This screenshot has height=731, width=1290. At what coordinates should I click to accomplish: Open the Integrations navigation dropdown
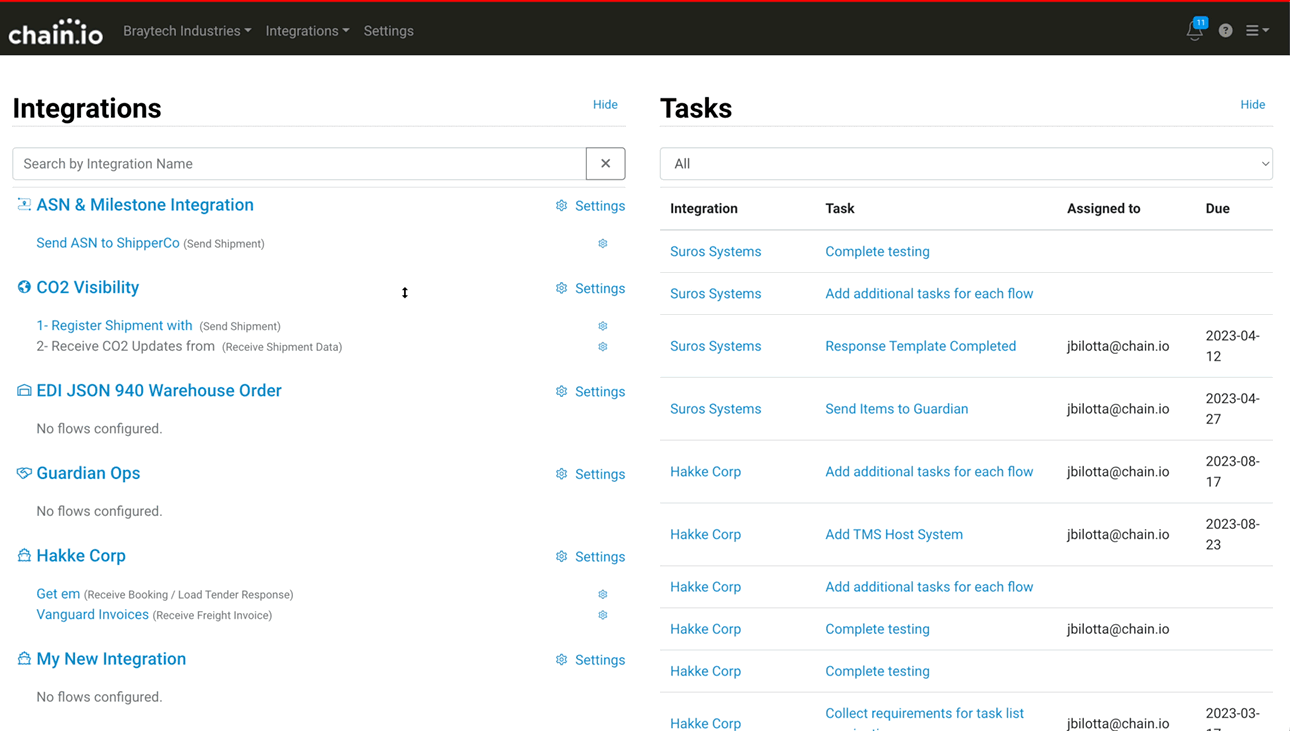(307, 31)
